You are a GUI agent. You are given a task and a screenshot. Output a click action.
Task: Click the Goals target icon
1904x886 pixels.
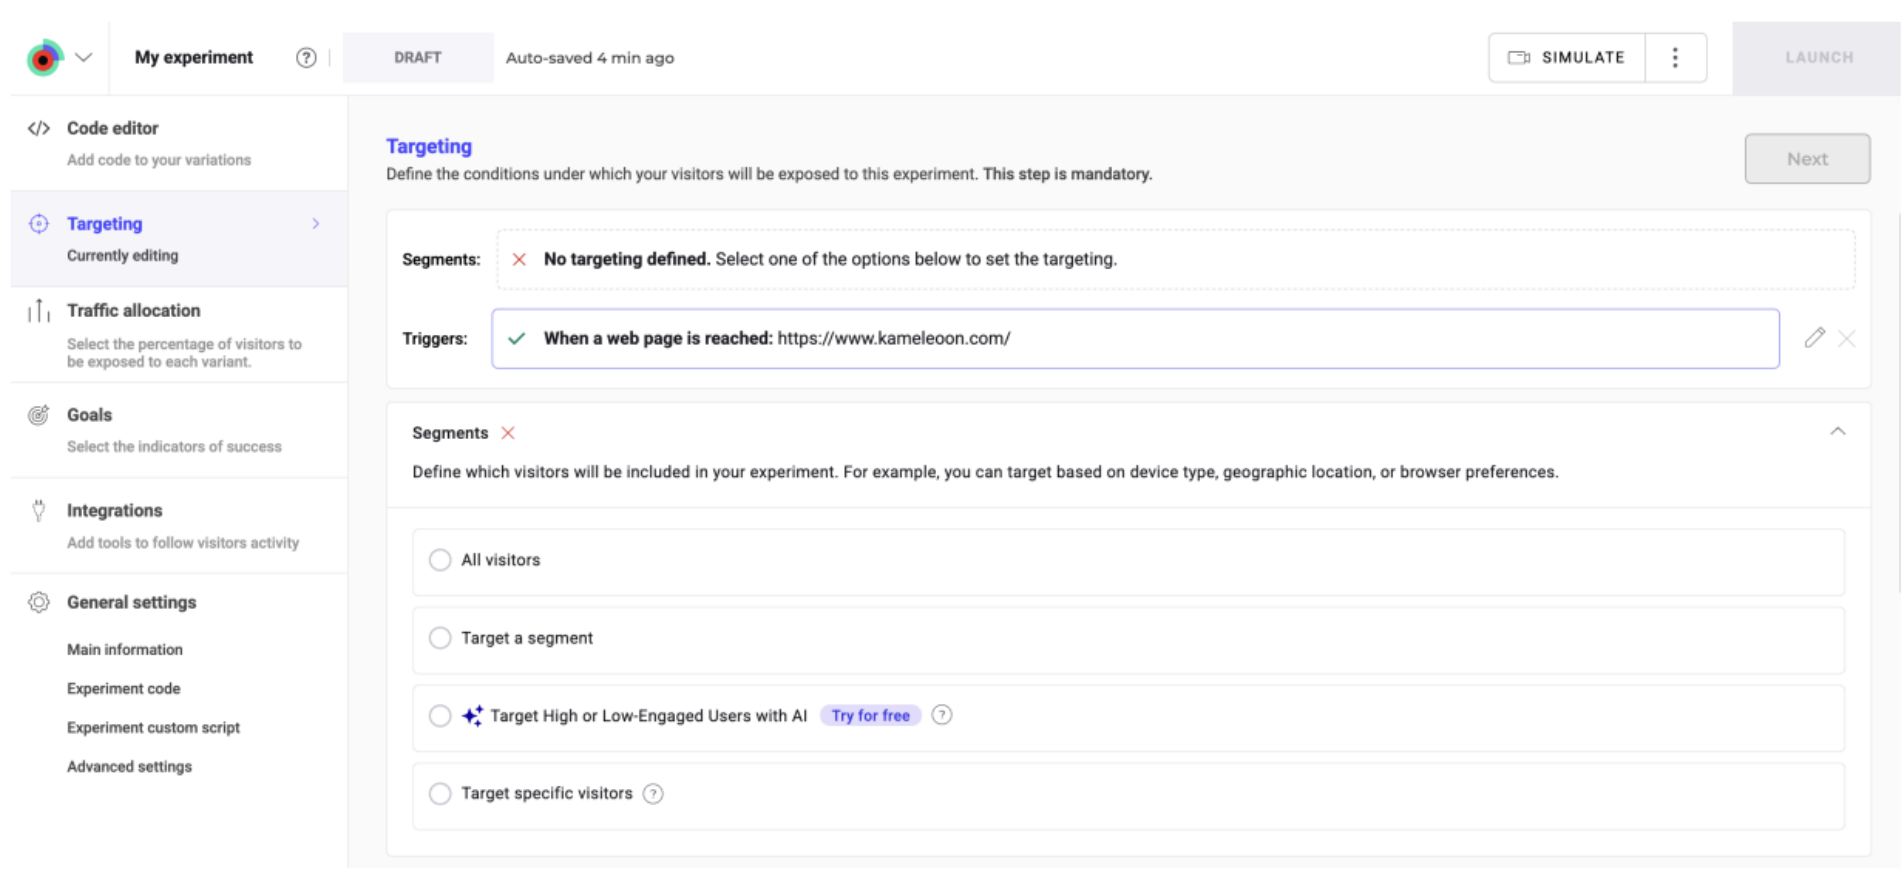point(39,415)
